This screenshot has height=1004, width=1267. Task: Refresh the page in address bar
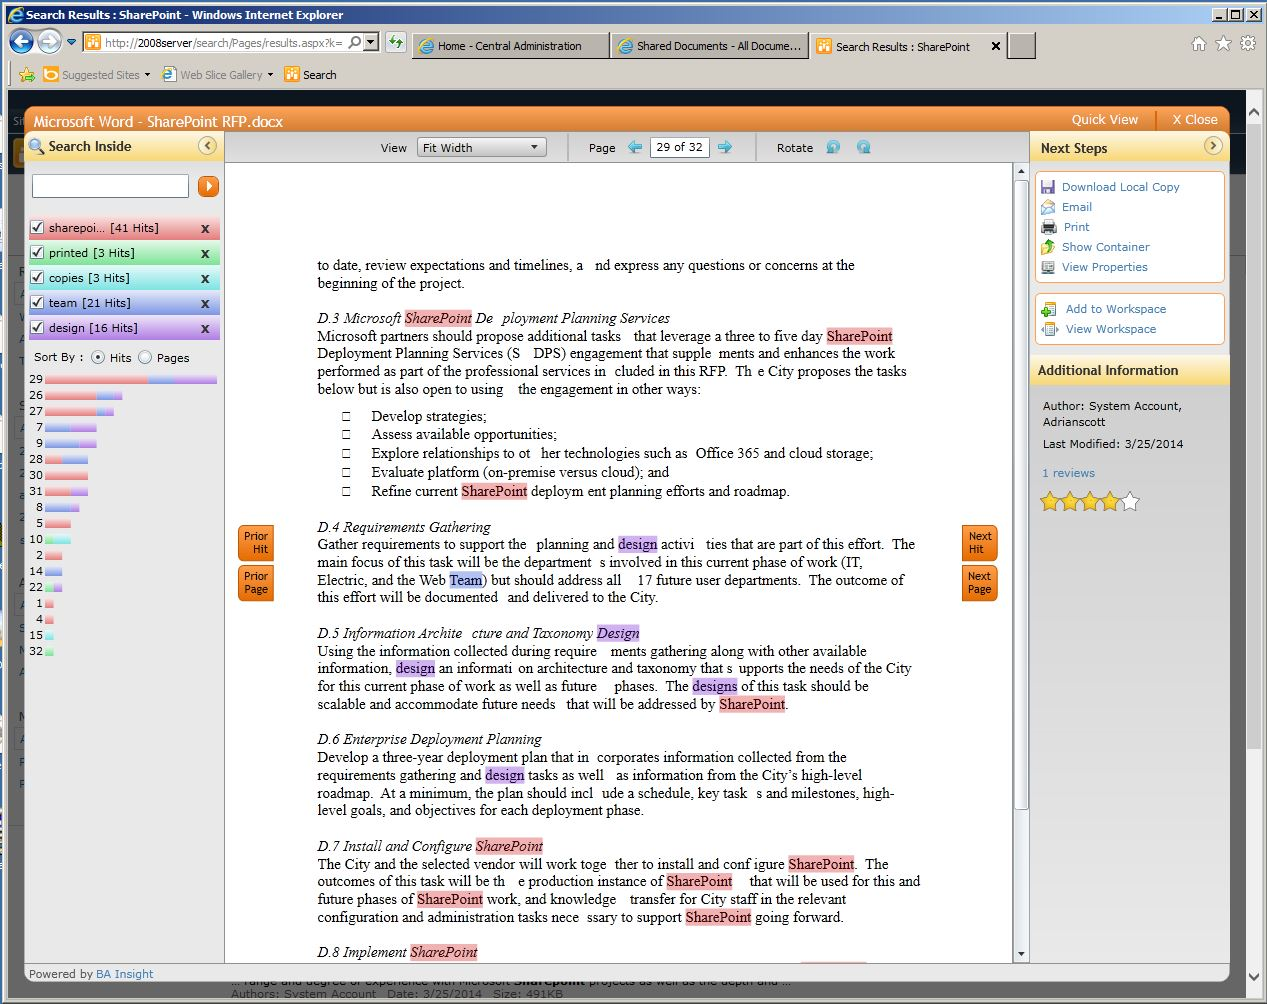[396, 42]
